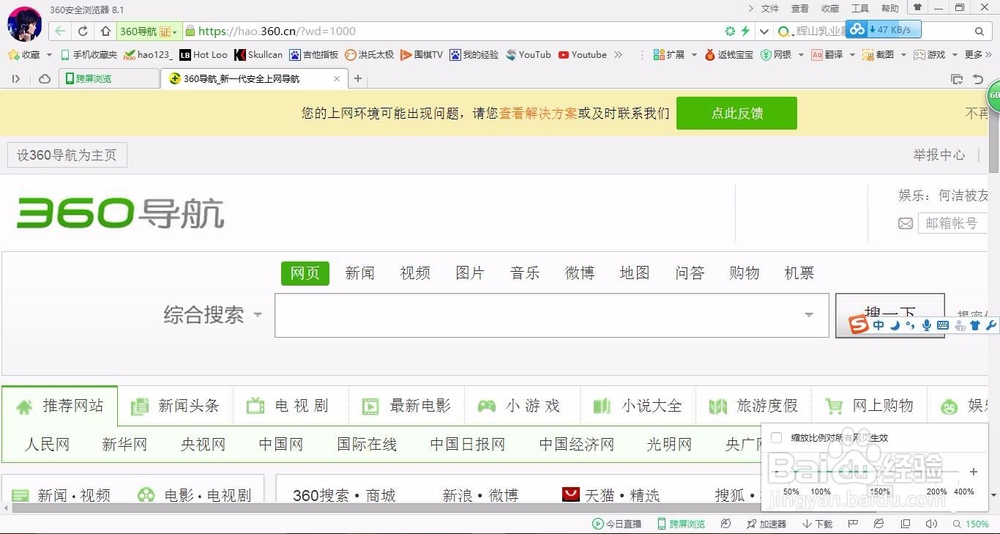Click the sidebar toggle icon left of tabs

click(x=16, y=78)
